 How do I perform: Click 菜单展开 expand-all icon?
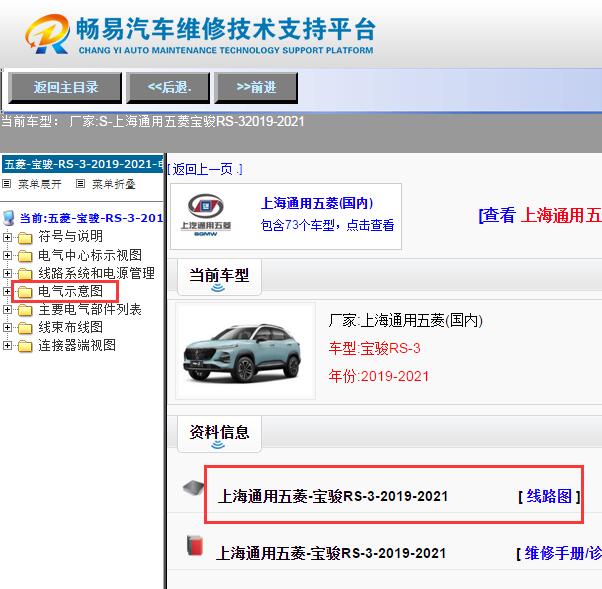coord(7,184)
